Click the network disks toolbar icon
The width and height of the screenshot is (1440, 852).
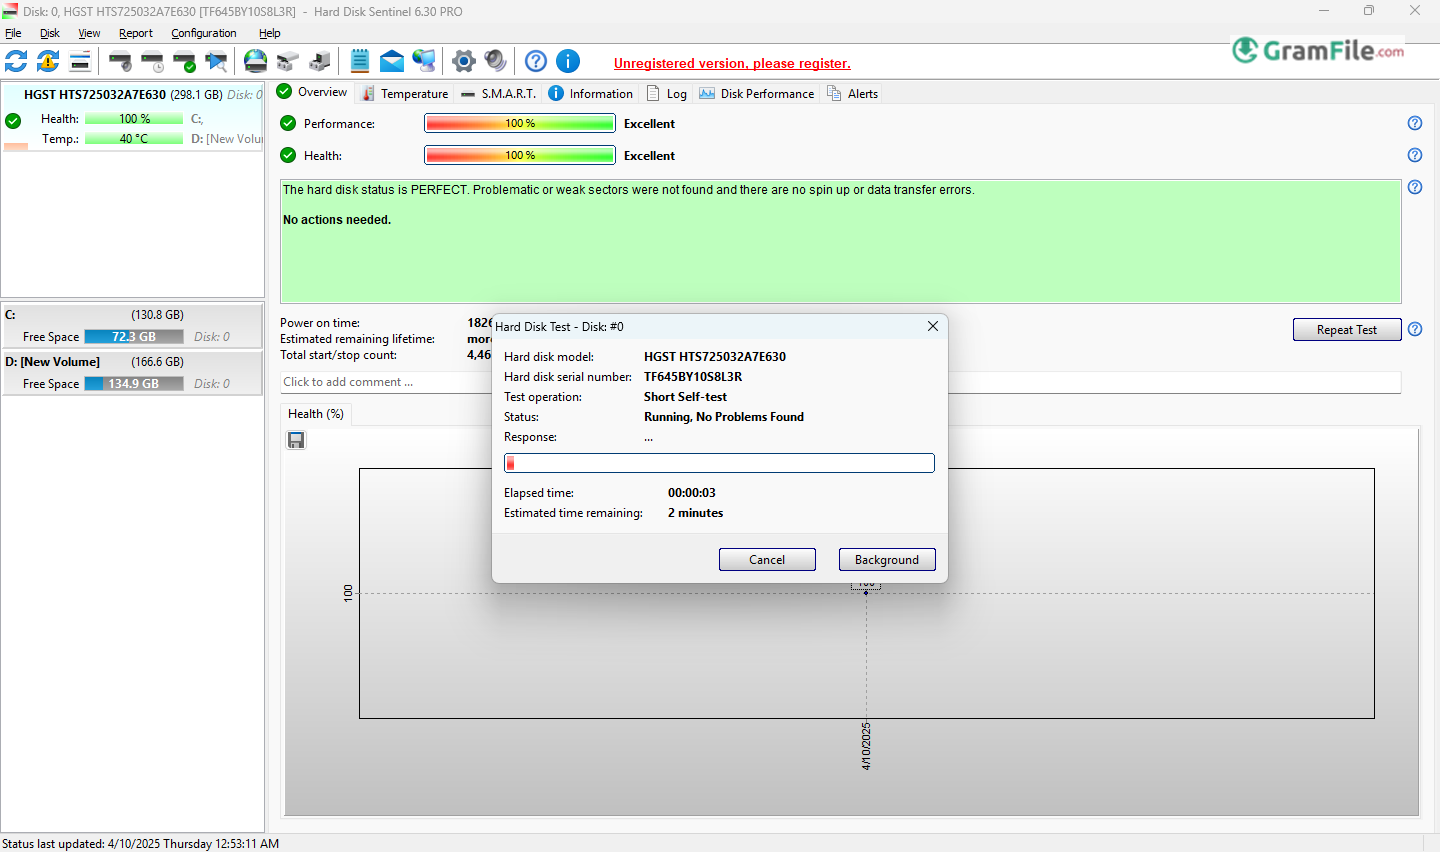[x=288, y=61]
